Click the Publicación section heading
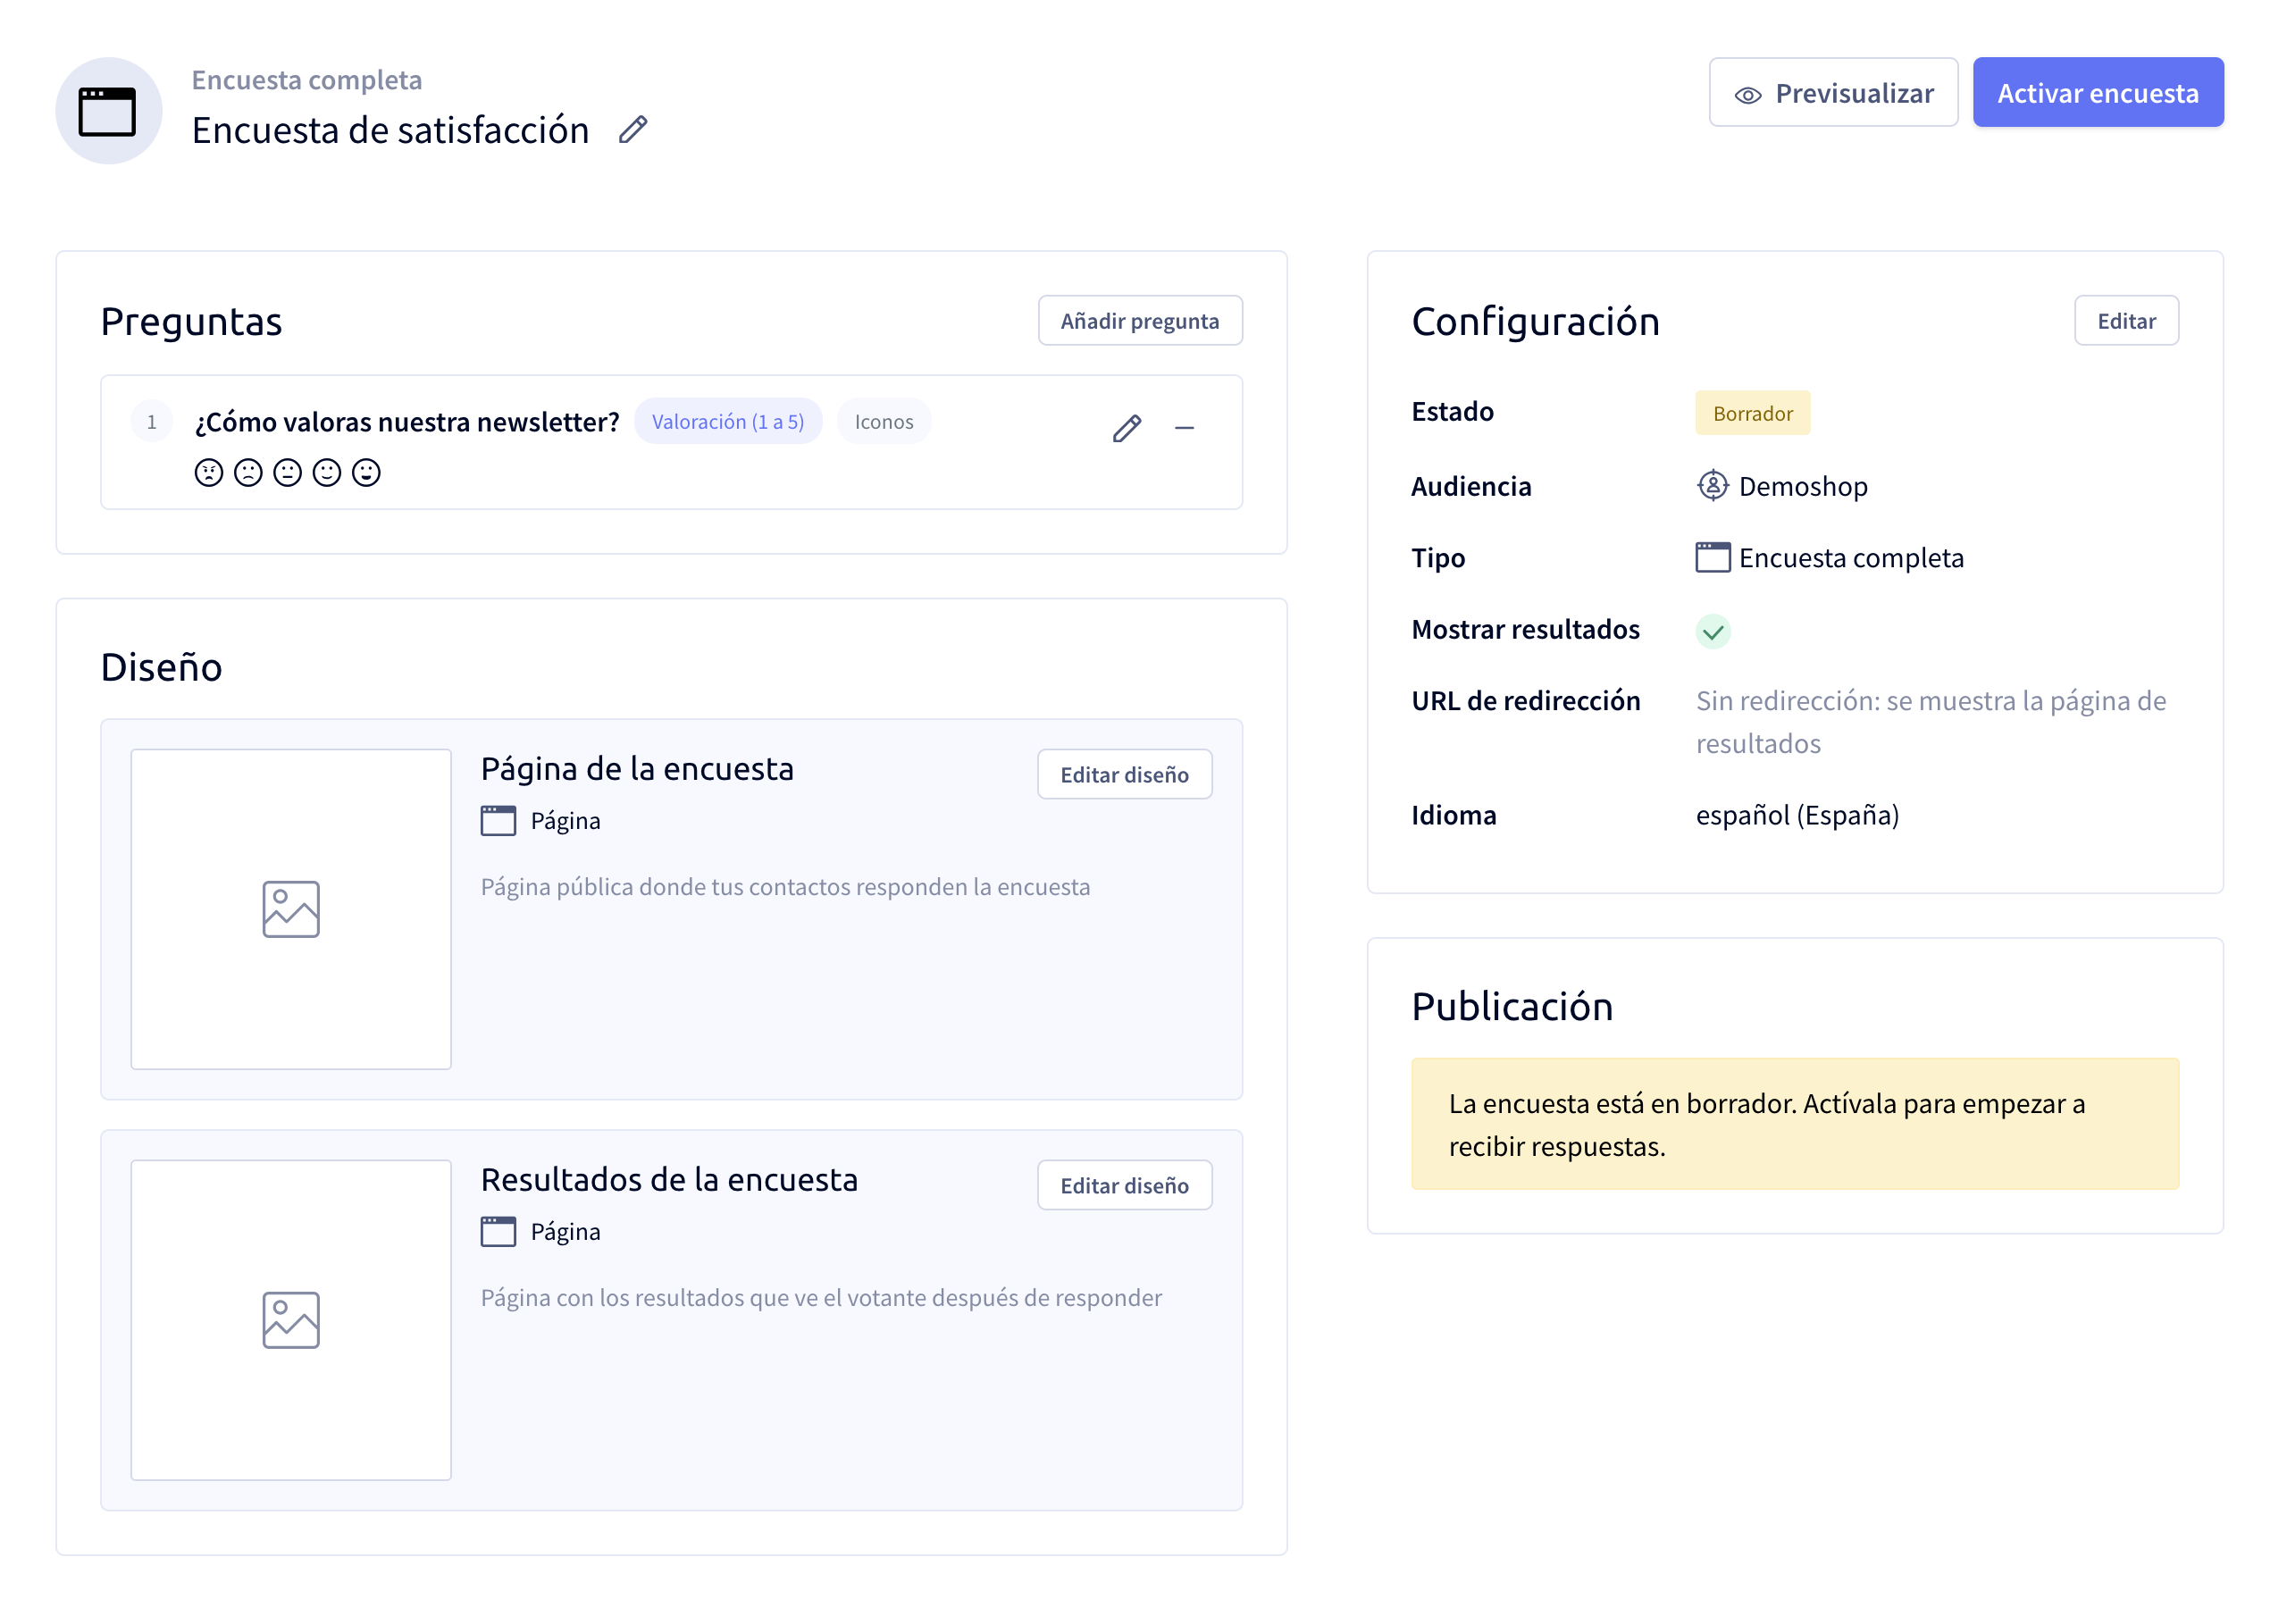This screenshot has width=2287, height=1624. pyautogui.click(x=1512, y=1006)
